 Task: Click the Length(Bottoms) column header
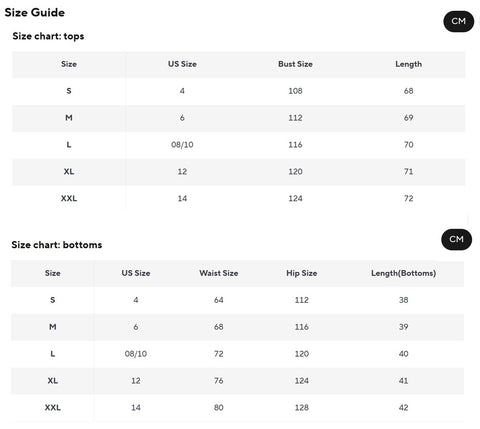click(403, 273)
